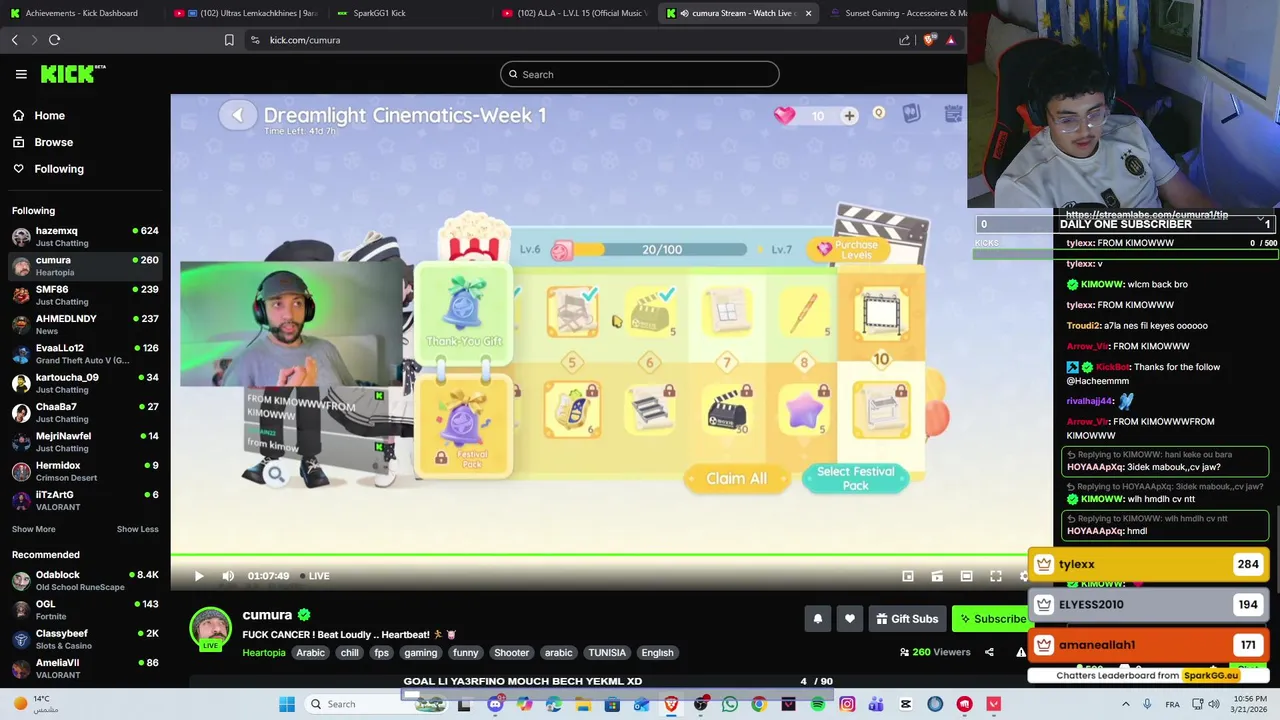This screenshot has width=1280, height=720.
Task: Open hazemxq channel in the Following list
Action: 85,236
